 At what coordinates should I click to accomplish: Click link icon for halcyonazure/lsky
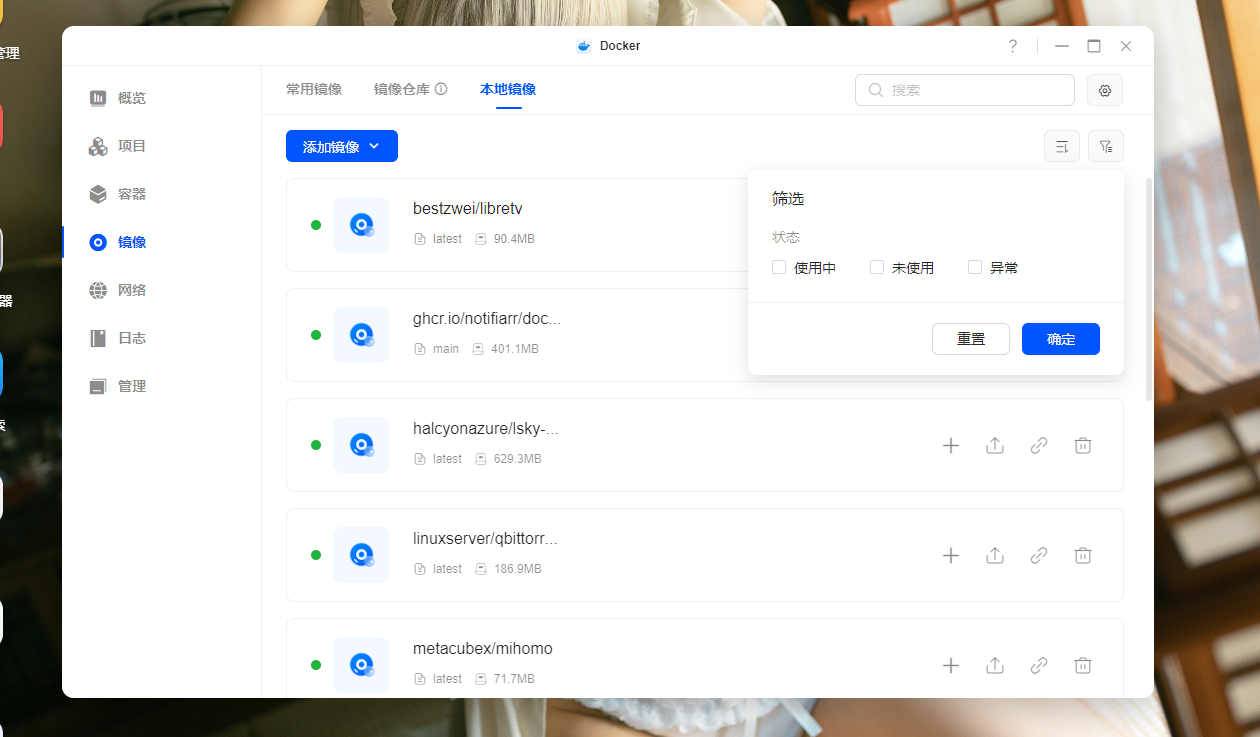1039,445
